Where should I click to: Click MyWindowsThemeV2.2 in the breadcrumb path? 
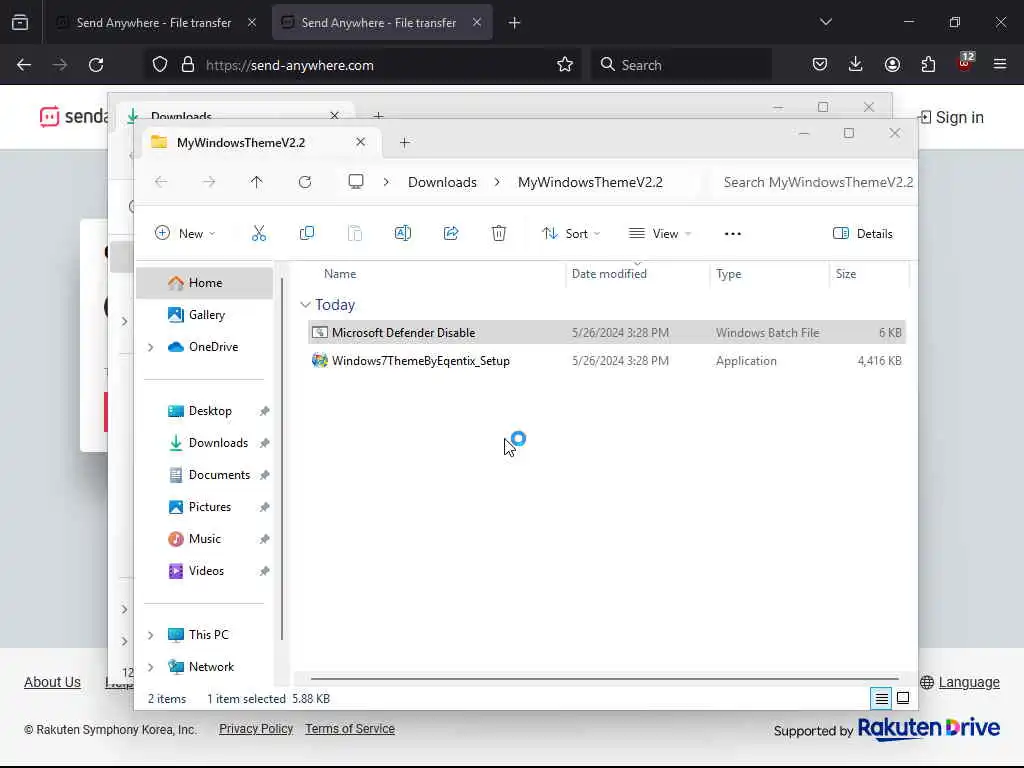[x=590, y=182]
